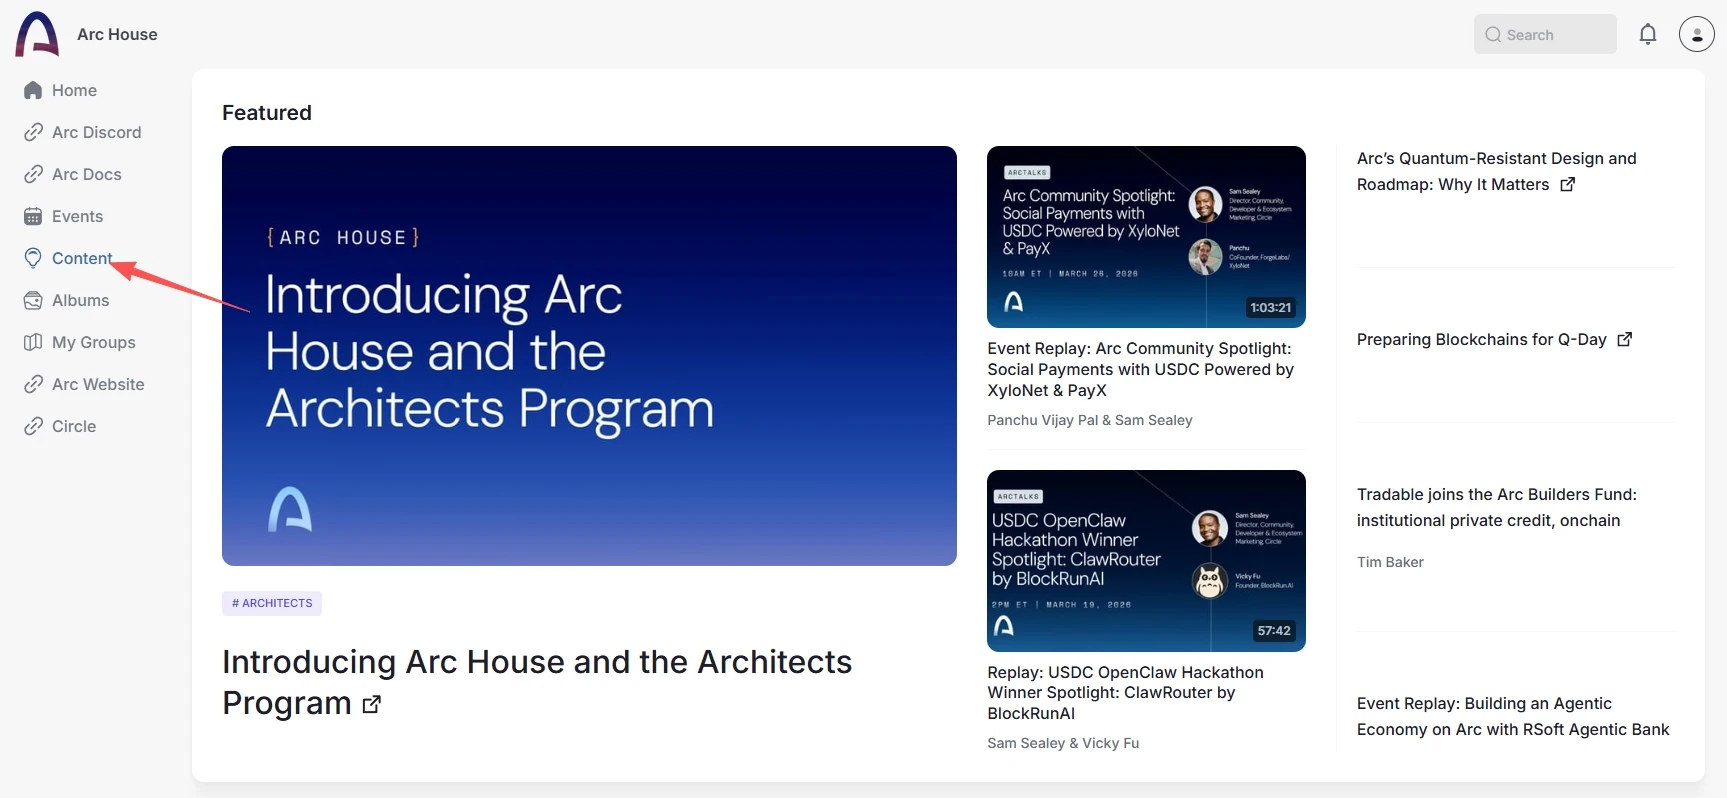Click the Home house icon in the sidebar
The width and height of the screenshot is (1727, 798).
tap(33, 90)
